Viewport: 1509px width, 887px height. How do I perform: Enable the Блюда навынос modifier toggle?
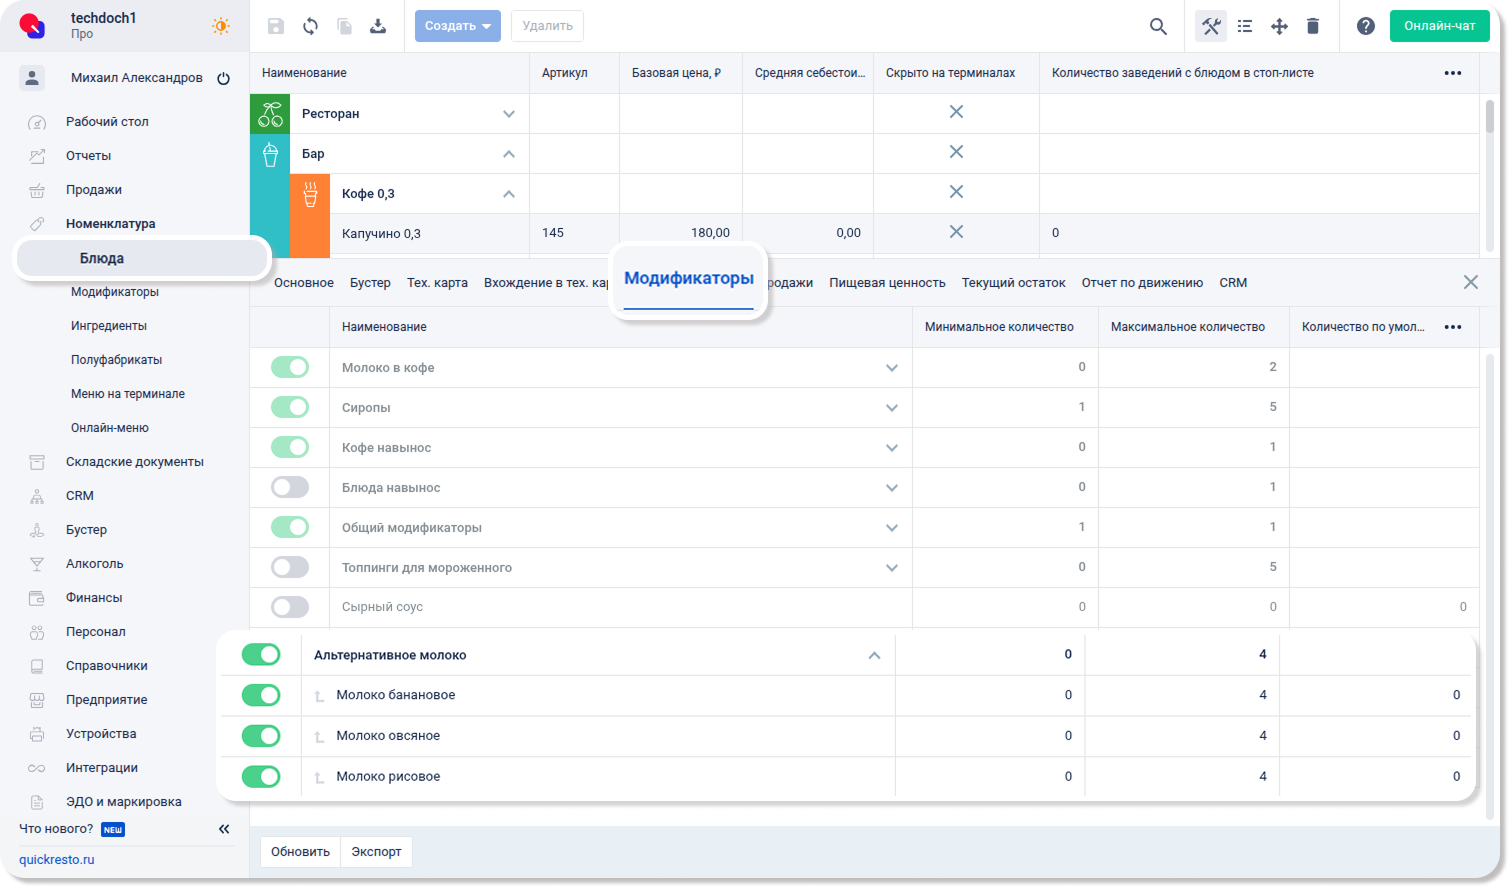(290, 487)
